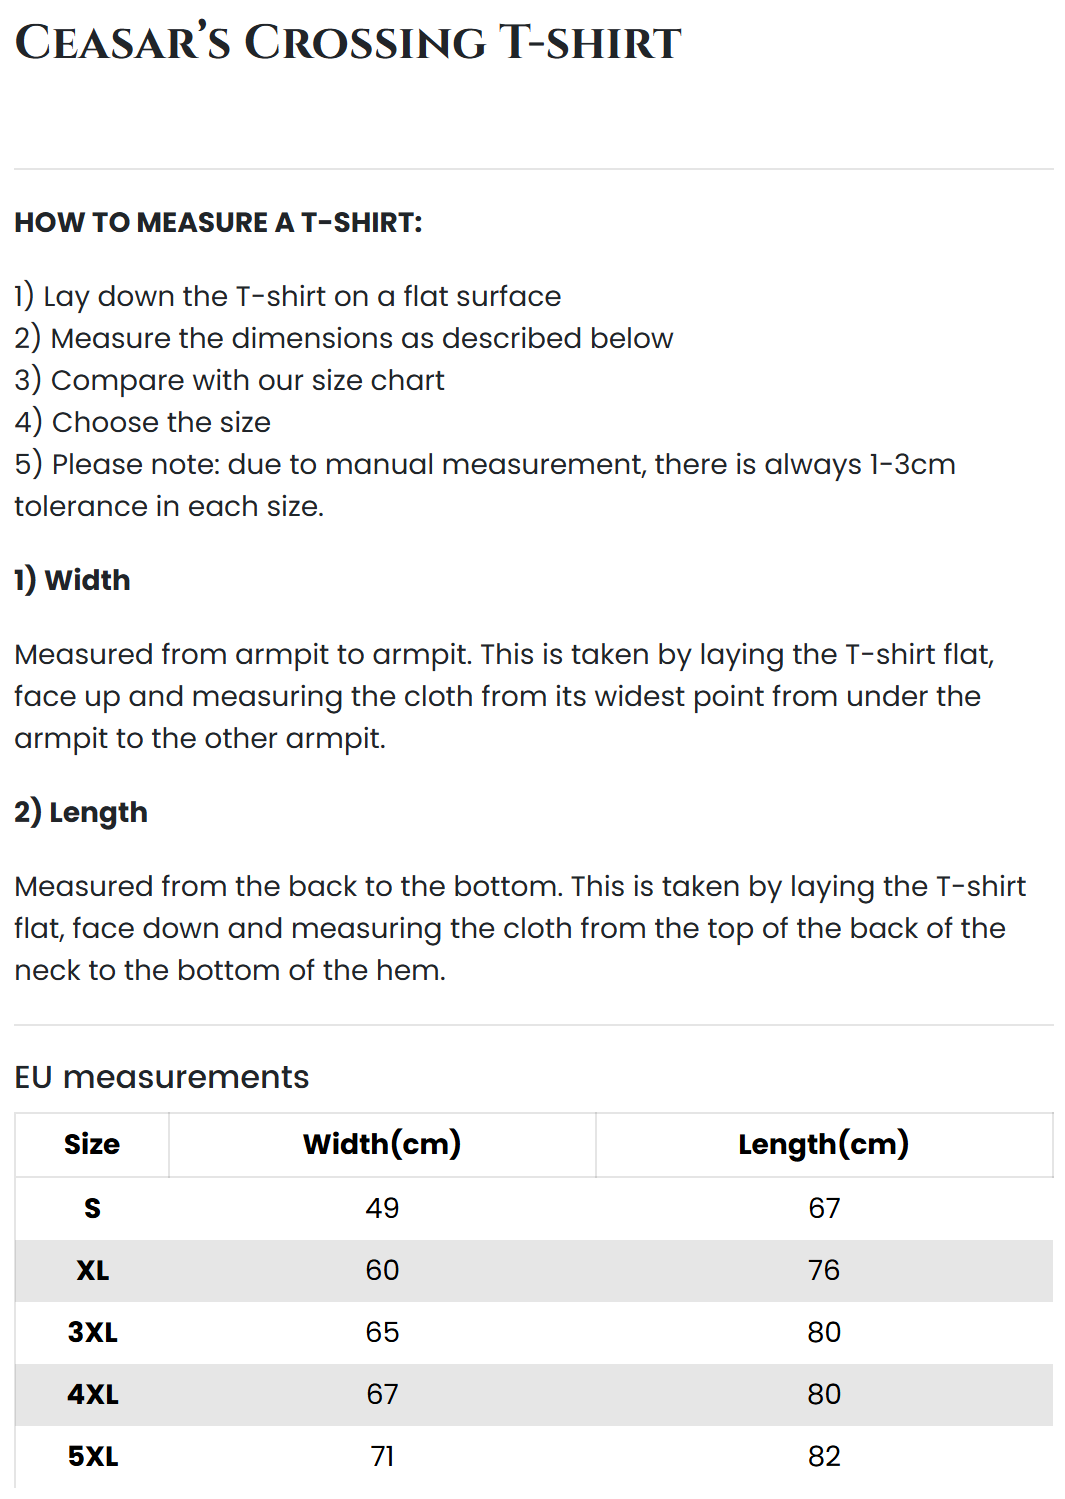The height and width of the screenshot is (1499, 1065).
Task: Click the 2) Length section heading
Action: click(x=81, y=812)
